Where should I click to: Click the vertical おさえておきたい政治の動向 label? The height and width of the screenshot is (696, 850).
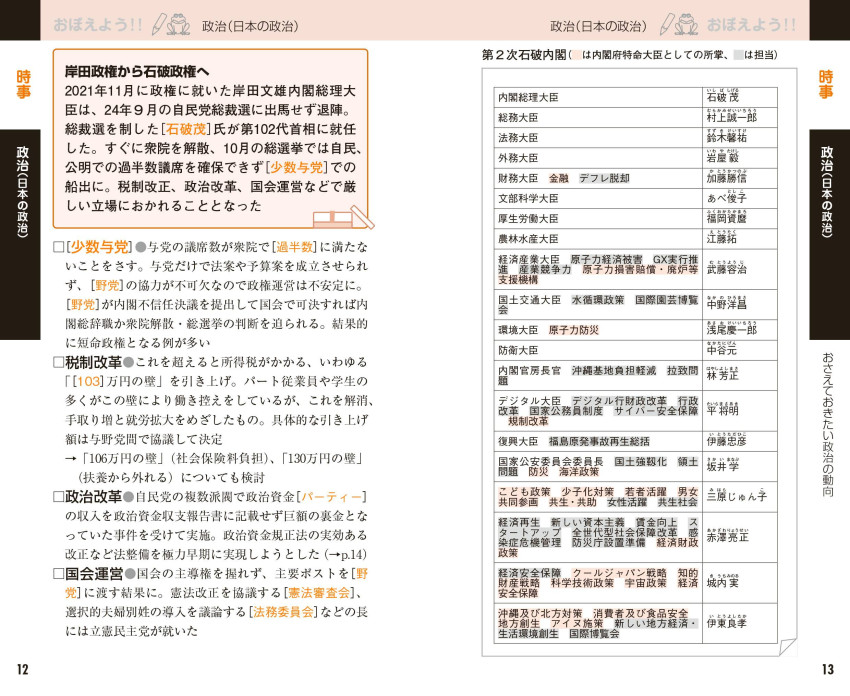[827, 425]
